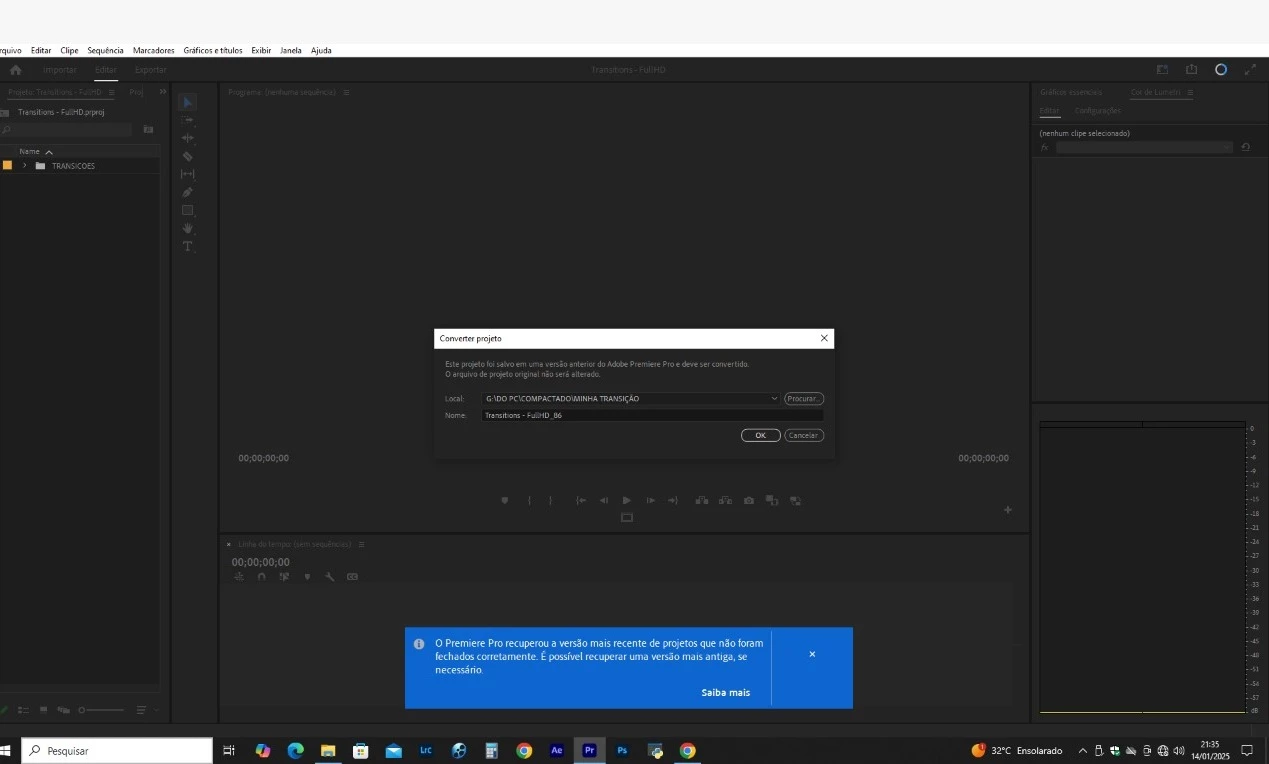Click the Nome field in the dialog

[x=652, y=415]
